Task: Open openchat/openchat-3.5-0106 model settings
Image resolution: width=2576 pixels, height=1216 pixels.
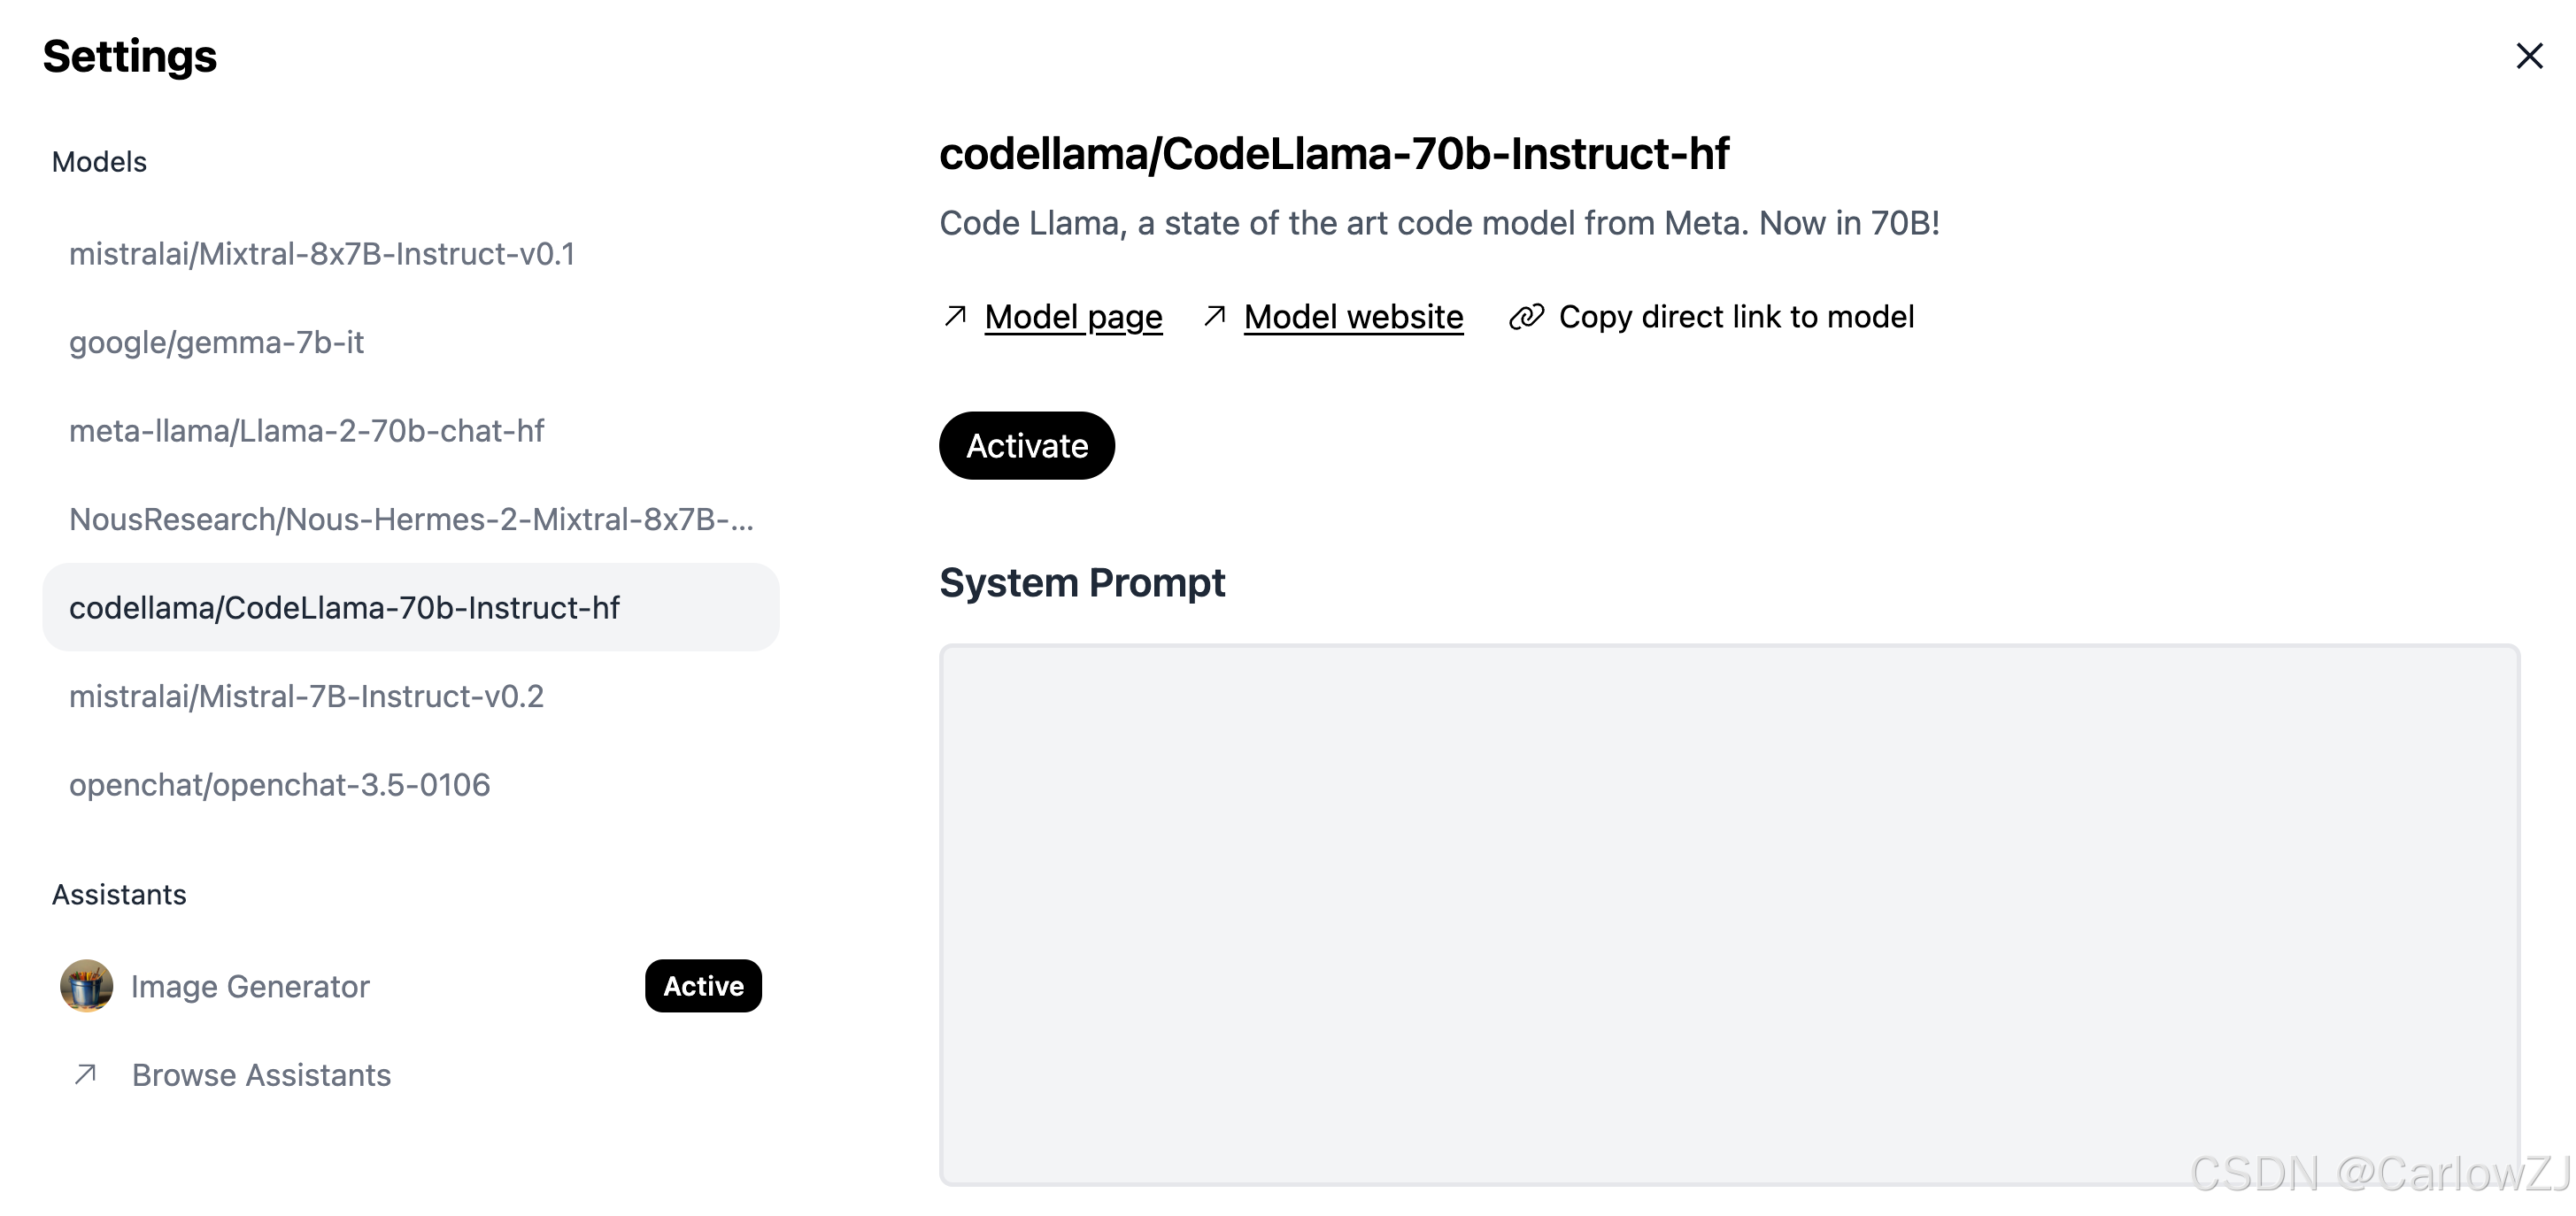Action: point(279,784)
